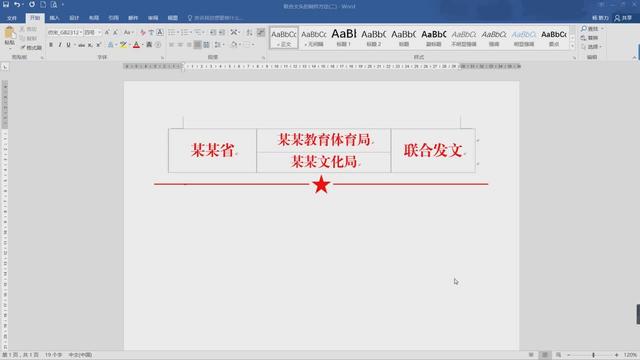640x360 pixels.
Task: Decrease paragraph indent
Action: pyautogui.click(x=213, y=32)
